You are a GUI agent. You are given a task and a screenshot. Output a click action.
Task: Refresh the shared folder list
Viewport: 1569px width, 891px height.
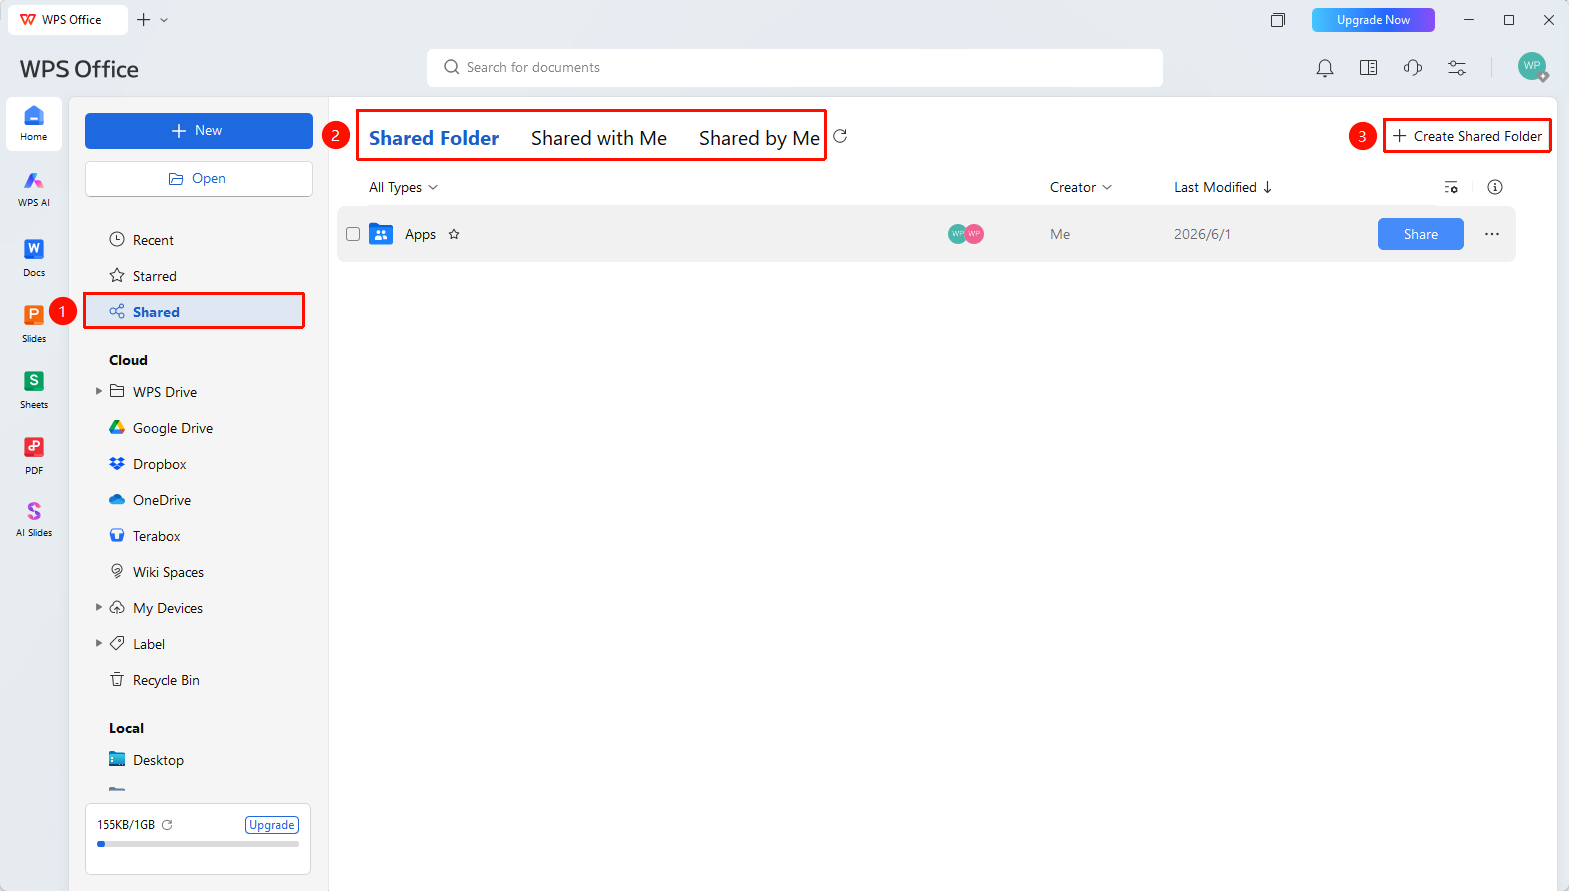pyautogui.click(x=841, y=136)
